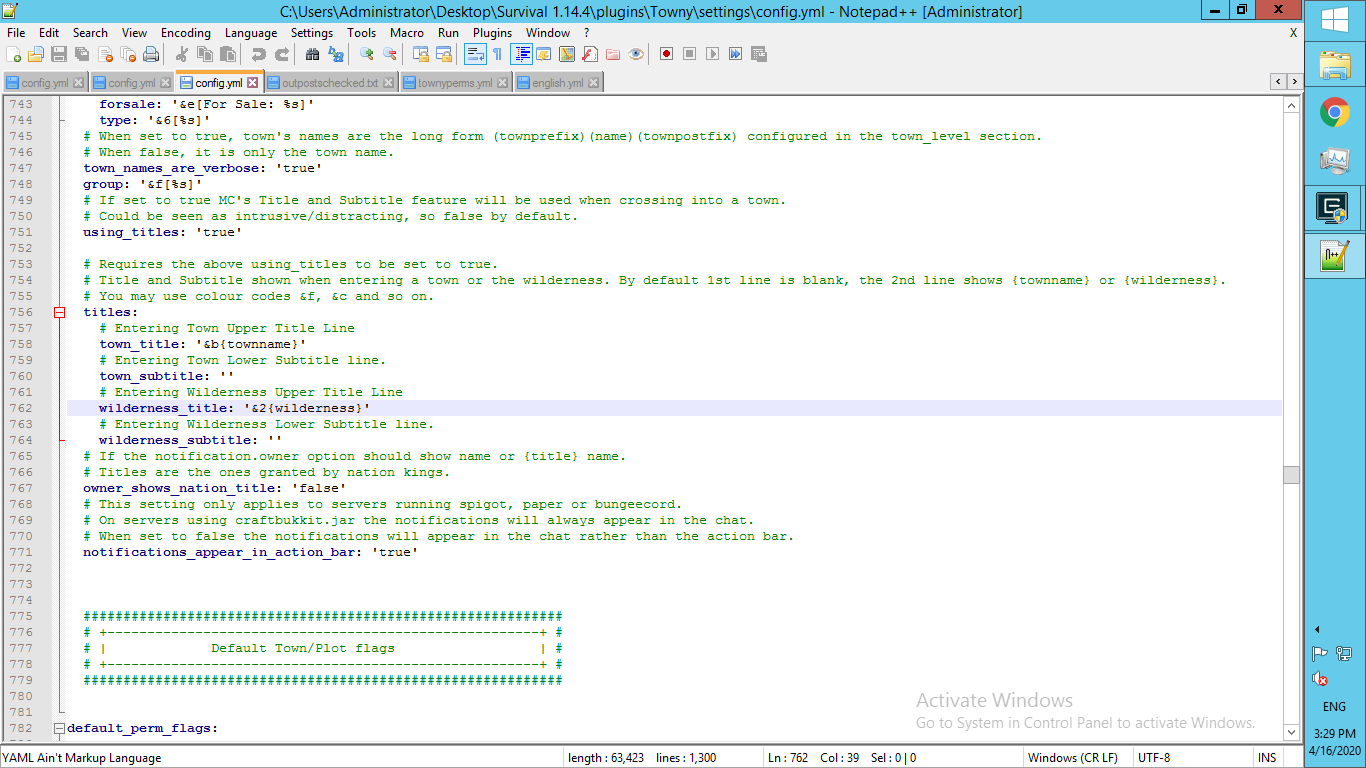Click the down arrow of vertical scrollbar
Image resolution: width=1366 pixels, height=768 pixels.
(1292, 734)
